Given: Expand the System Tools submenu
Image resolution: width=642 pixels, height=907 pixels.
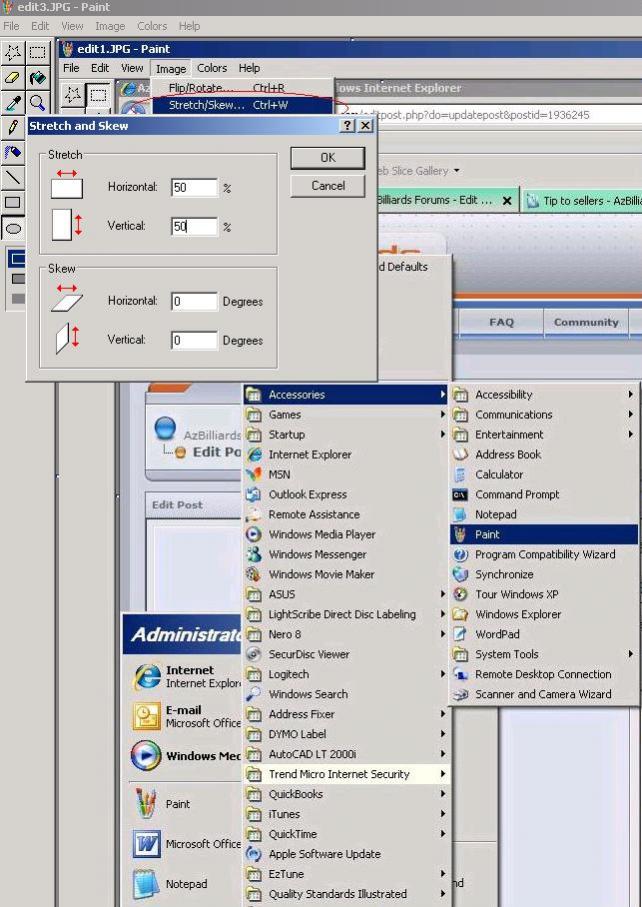Looking at the screenshot, I should pos(544,654).
